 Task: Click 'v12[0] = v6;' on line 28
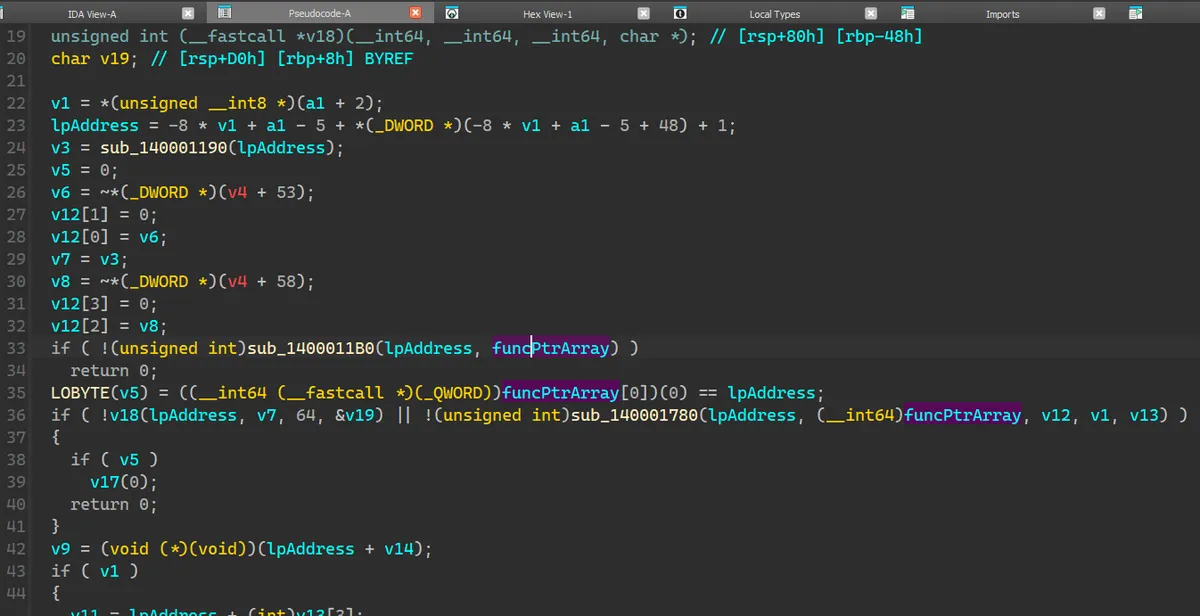(109, 237)
